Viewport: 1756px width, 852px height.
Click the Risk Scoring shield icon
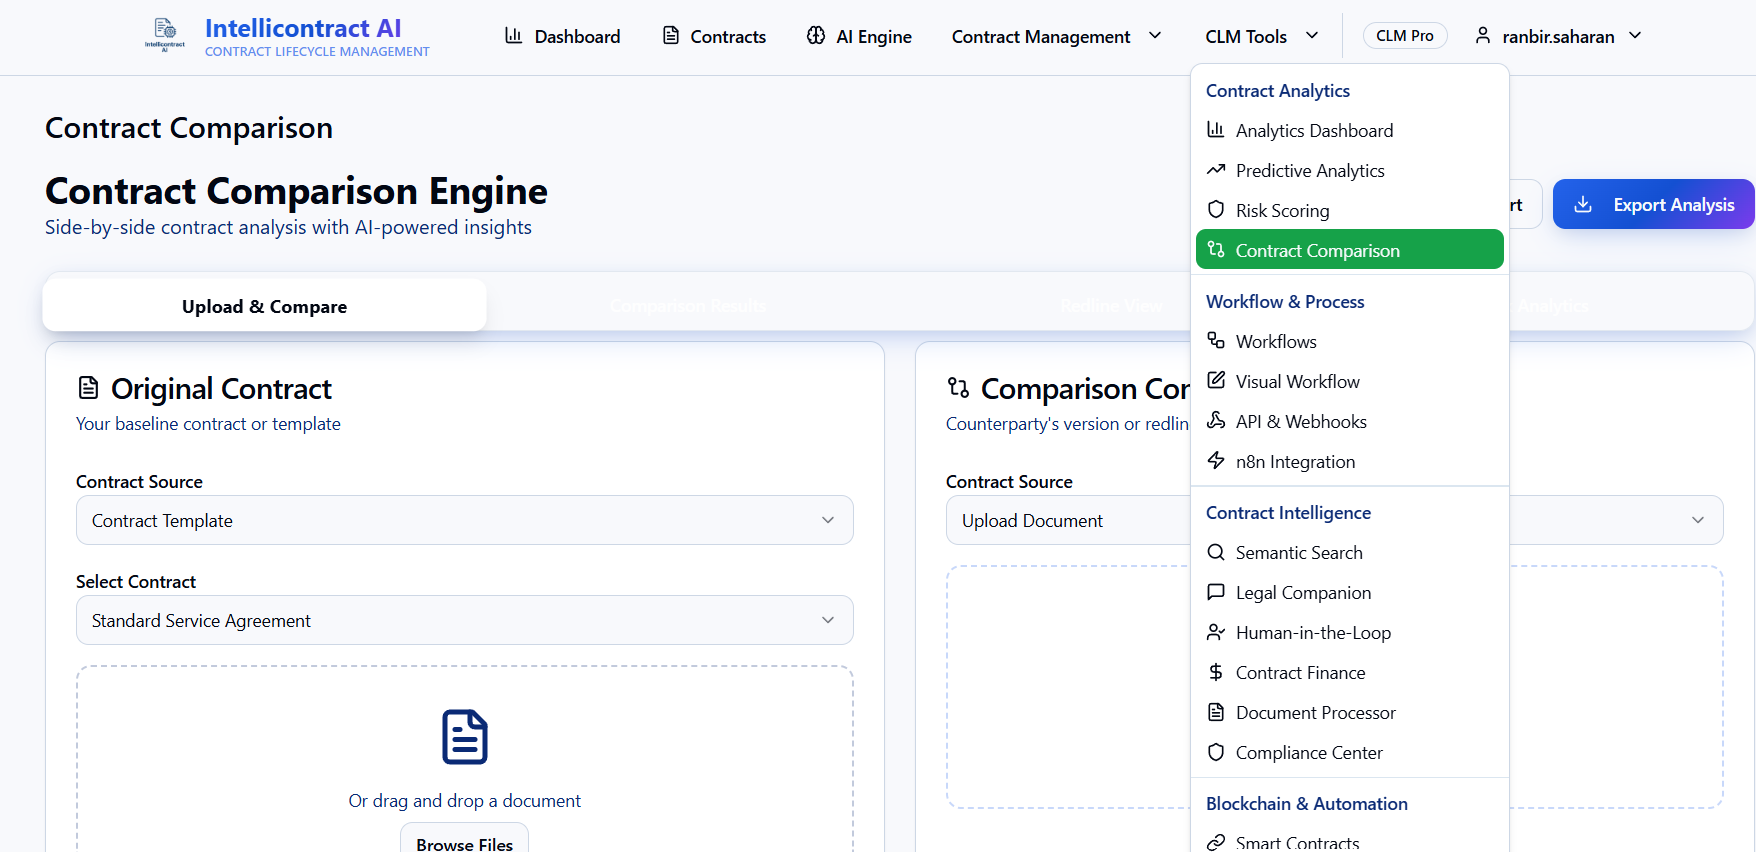[1216, 210]
